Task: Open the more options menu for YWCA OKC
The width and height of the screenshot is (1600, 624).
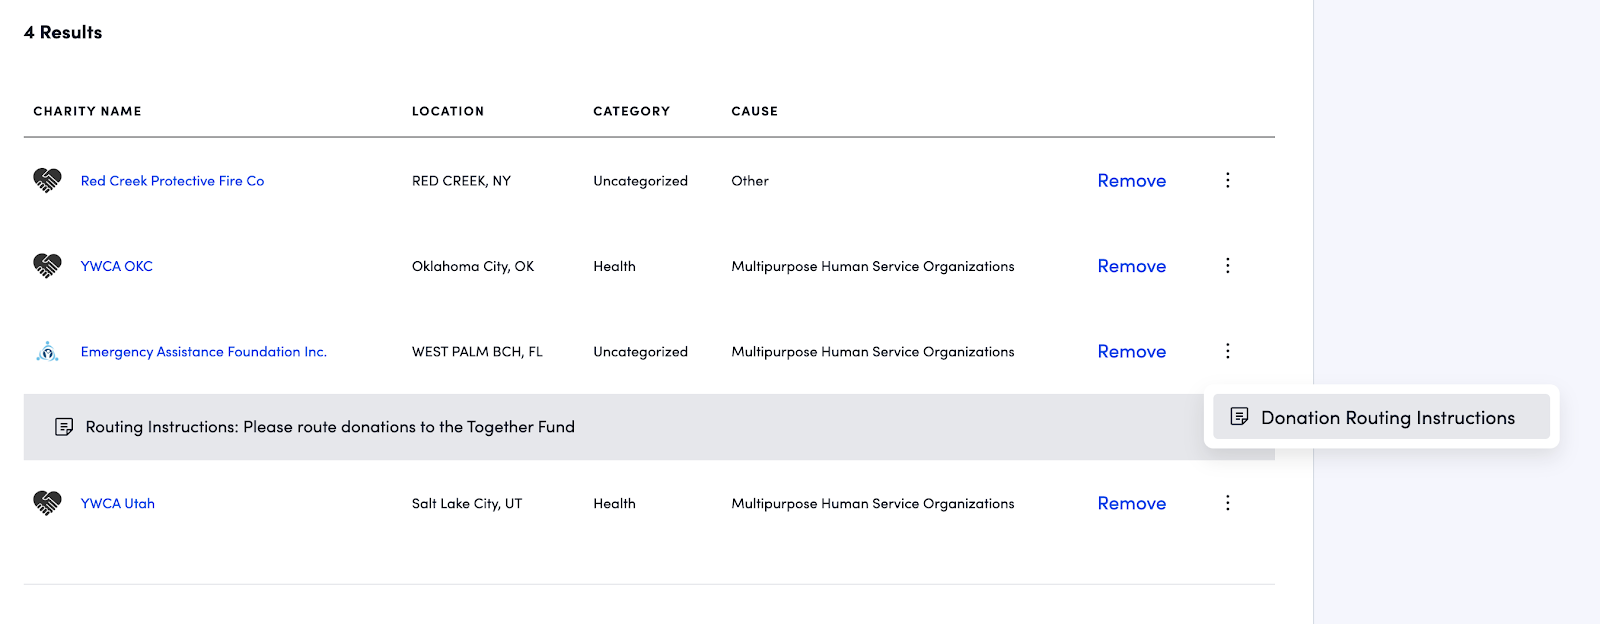Action: coord(1227,266)
